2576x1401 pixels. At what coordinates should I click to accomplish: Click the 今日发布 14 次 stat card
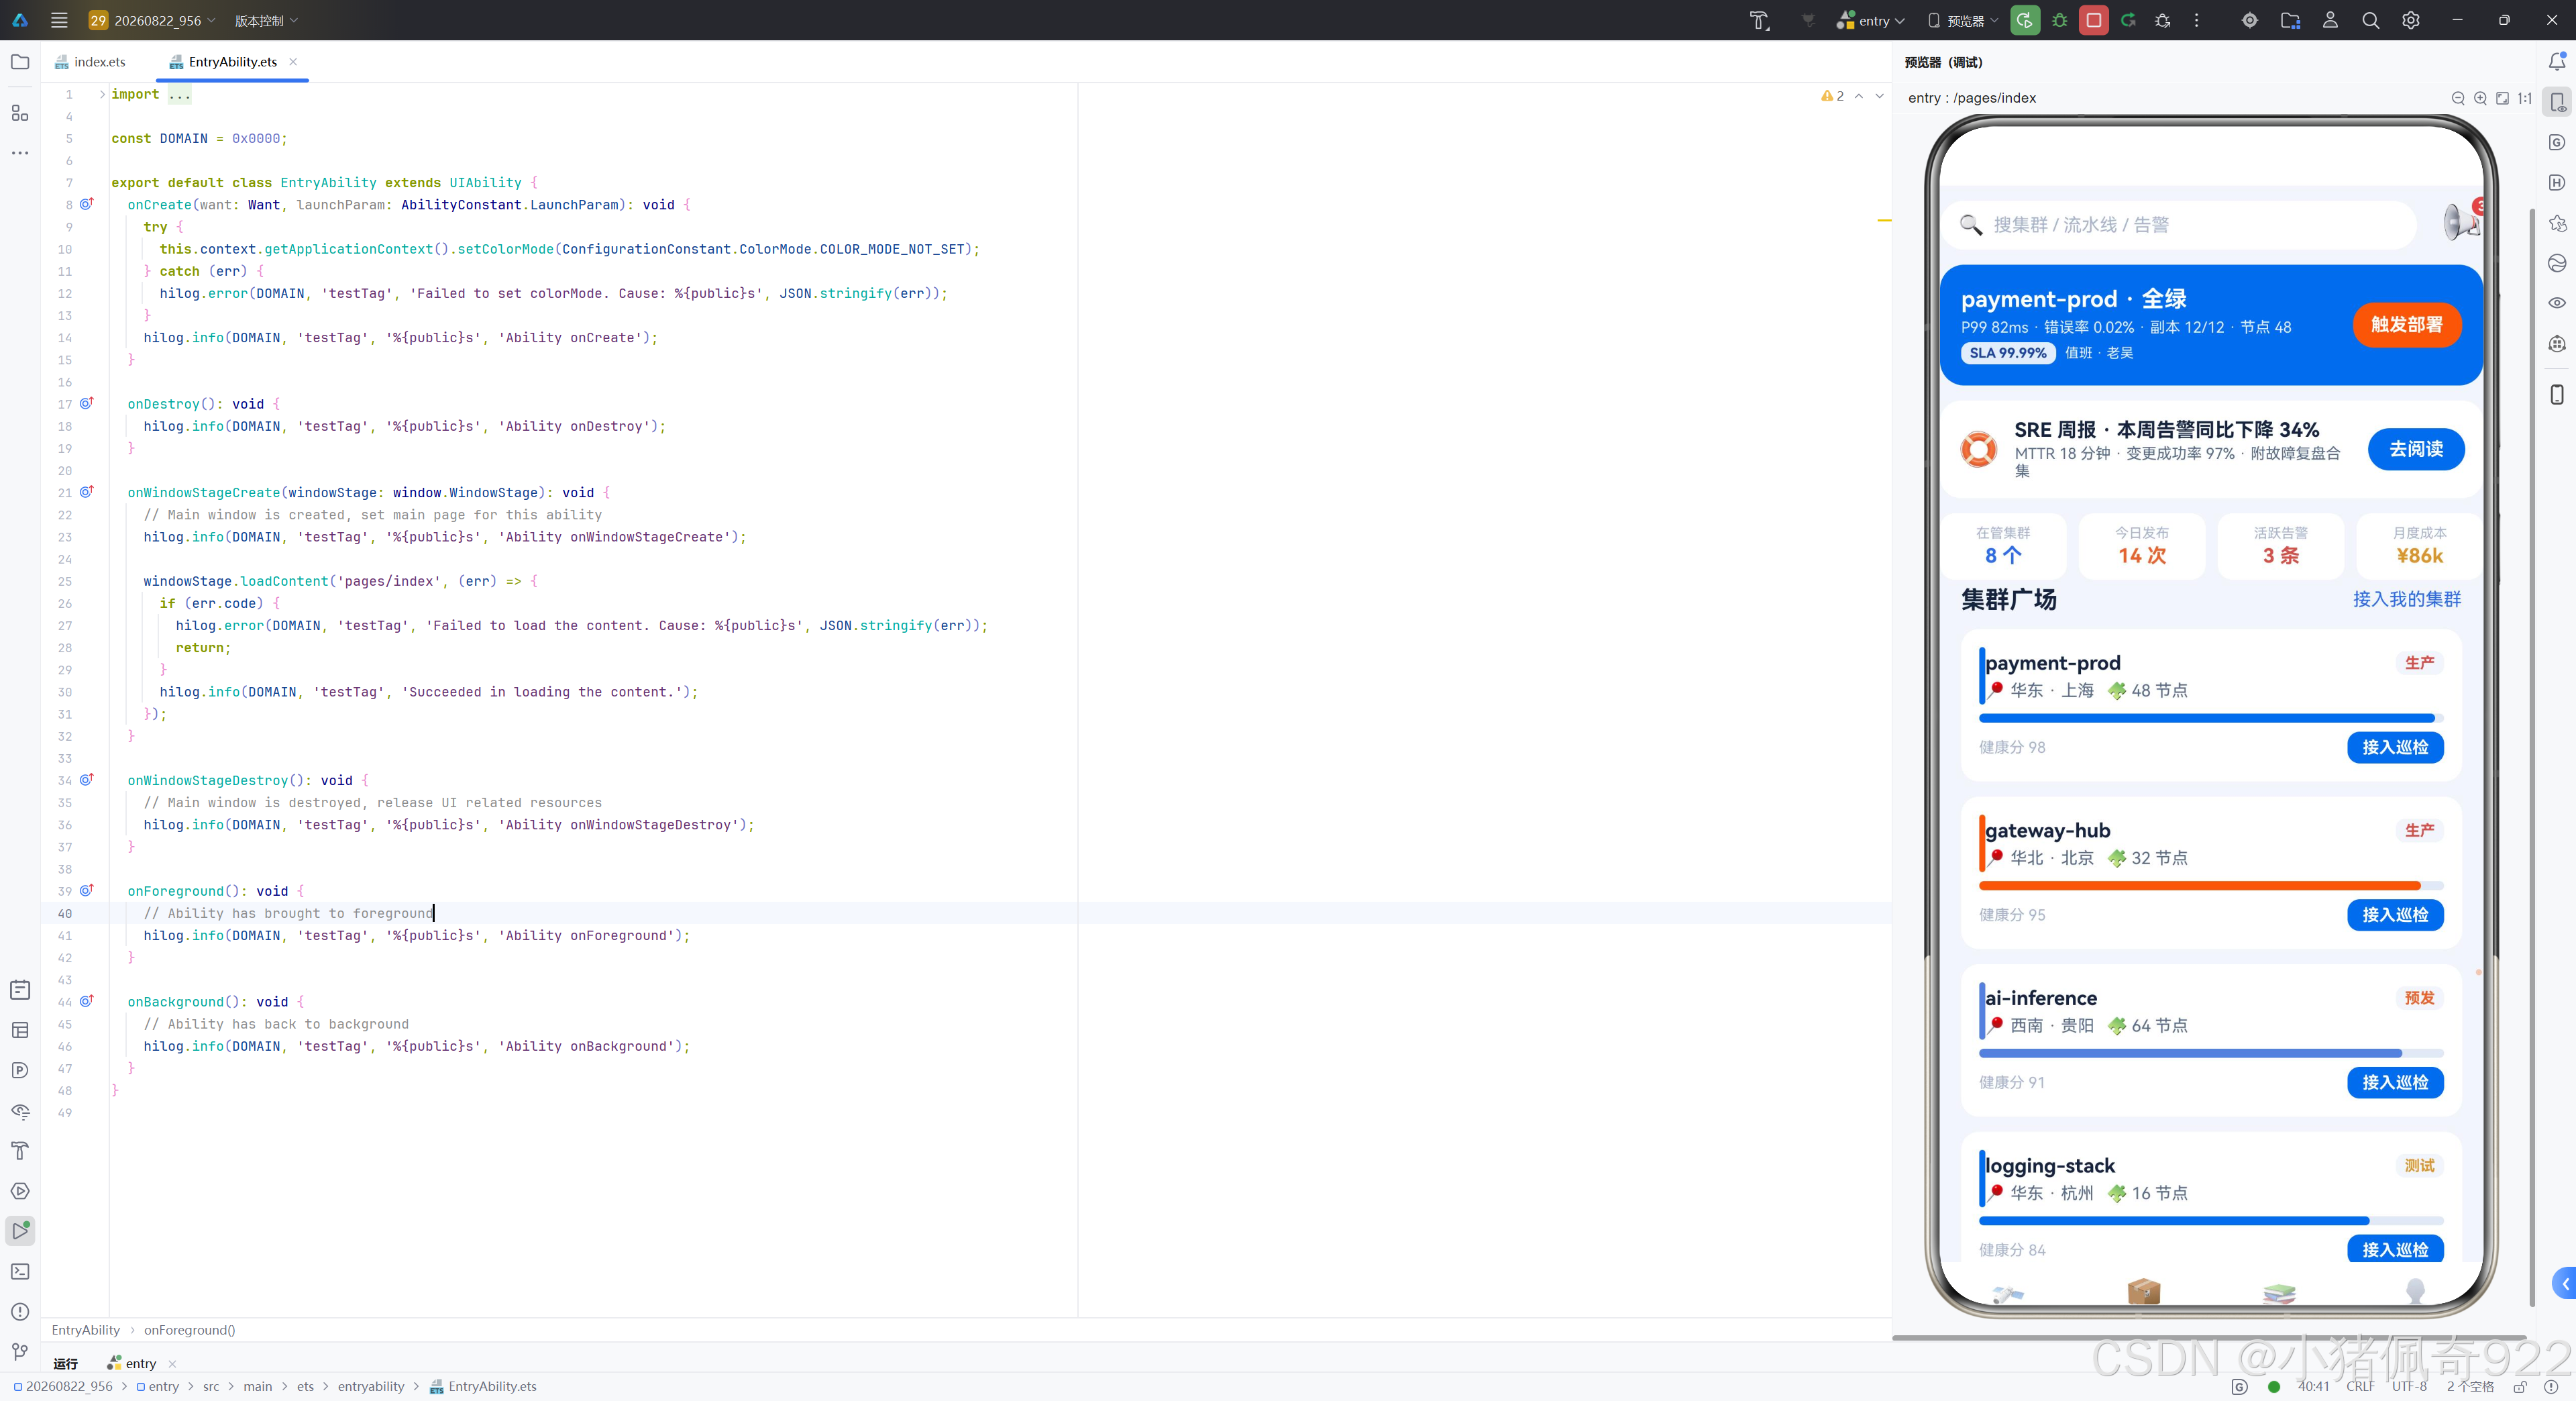click(x=2141, y=546)
